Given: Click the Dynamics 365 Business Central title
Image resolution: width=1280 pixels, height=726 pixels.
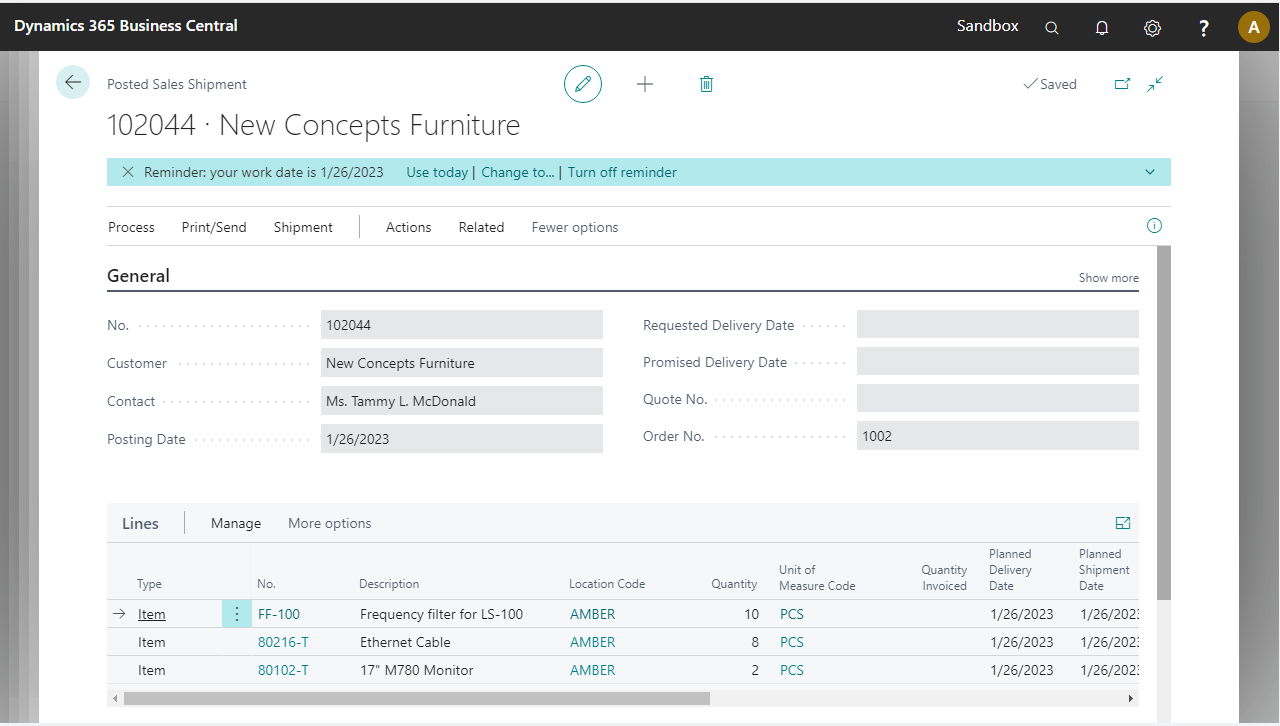Looking at the screenshot, I should pyautogui.click(x=126, y=26).
